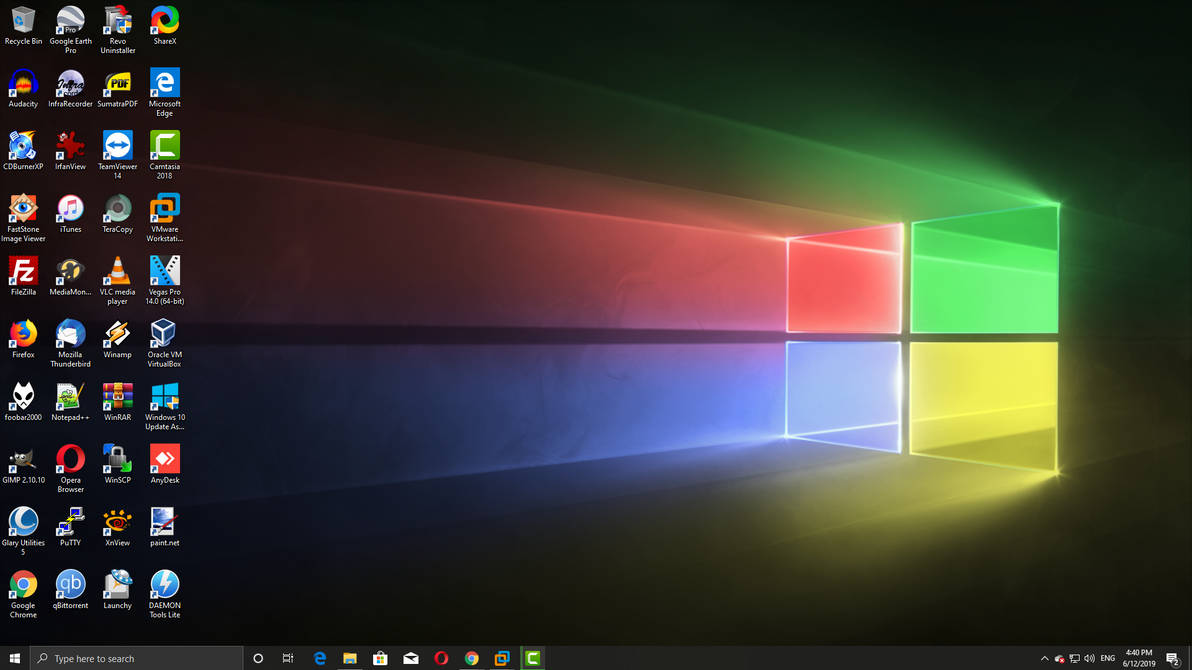Open the Action Center notifications
The height and width of the screenshot is (670, 1192).
coord(1174,659)
